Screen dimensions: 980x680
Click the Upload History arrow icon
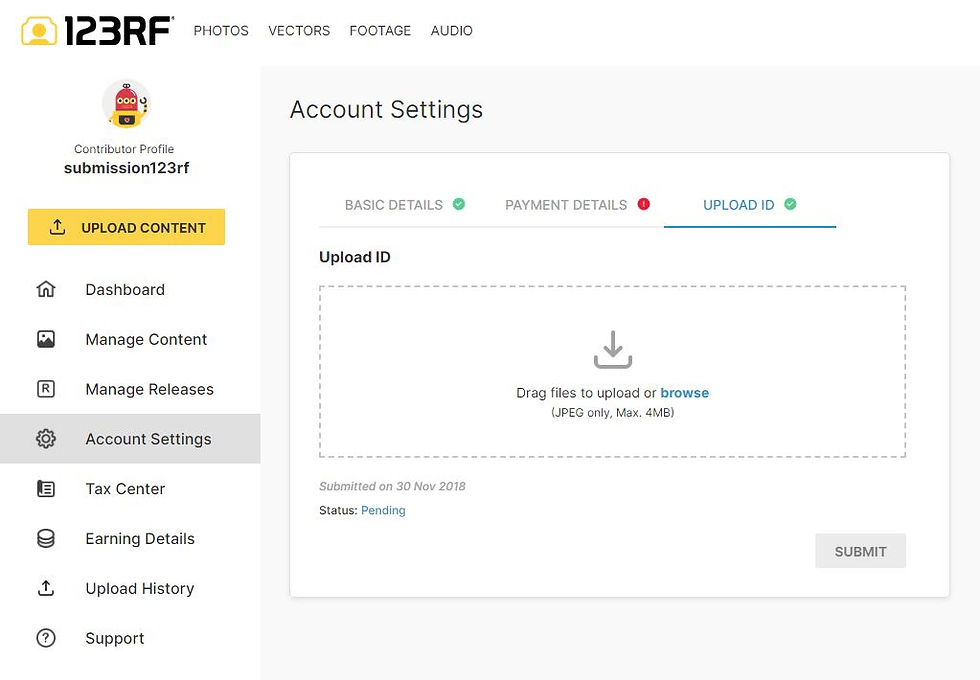tap(46, 588)
